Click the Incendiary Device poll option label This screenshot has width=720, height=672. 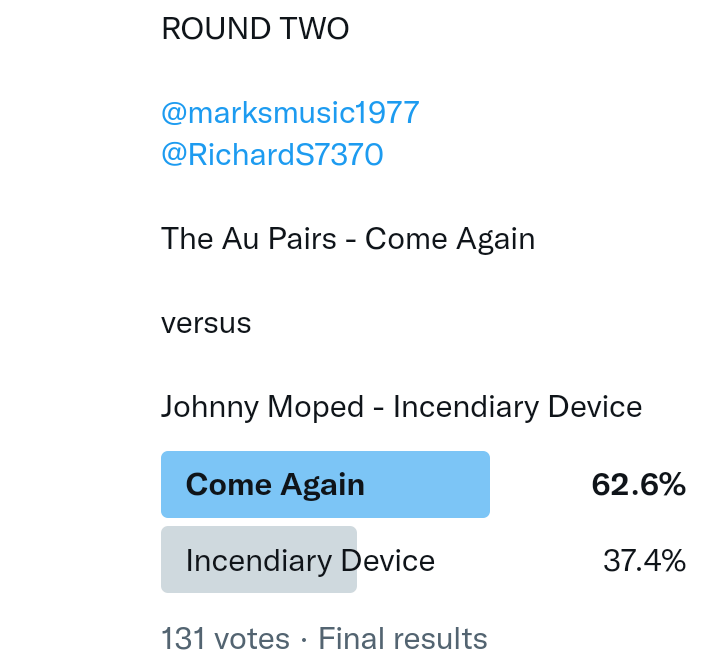(310, 561)
